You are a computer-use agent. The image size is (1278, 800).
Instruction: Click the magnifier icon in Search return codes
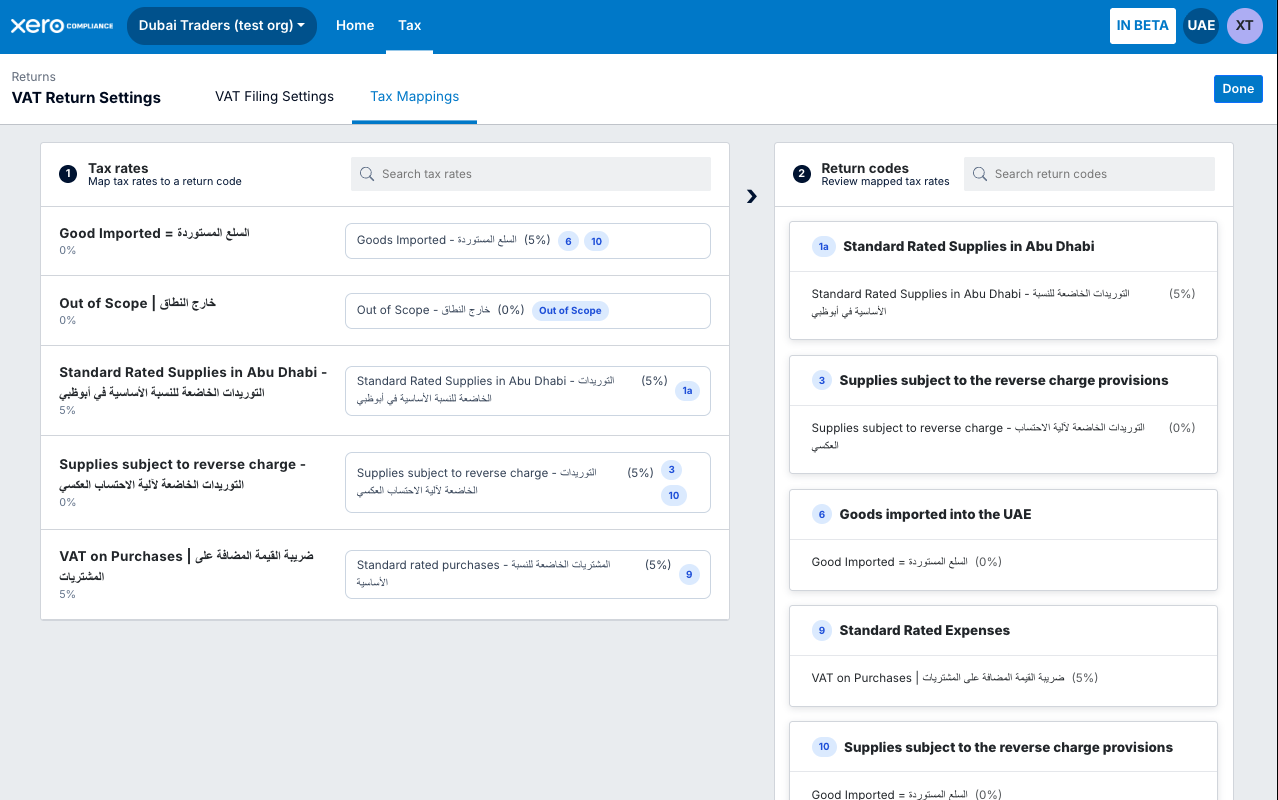pos(980,174)
